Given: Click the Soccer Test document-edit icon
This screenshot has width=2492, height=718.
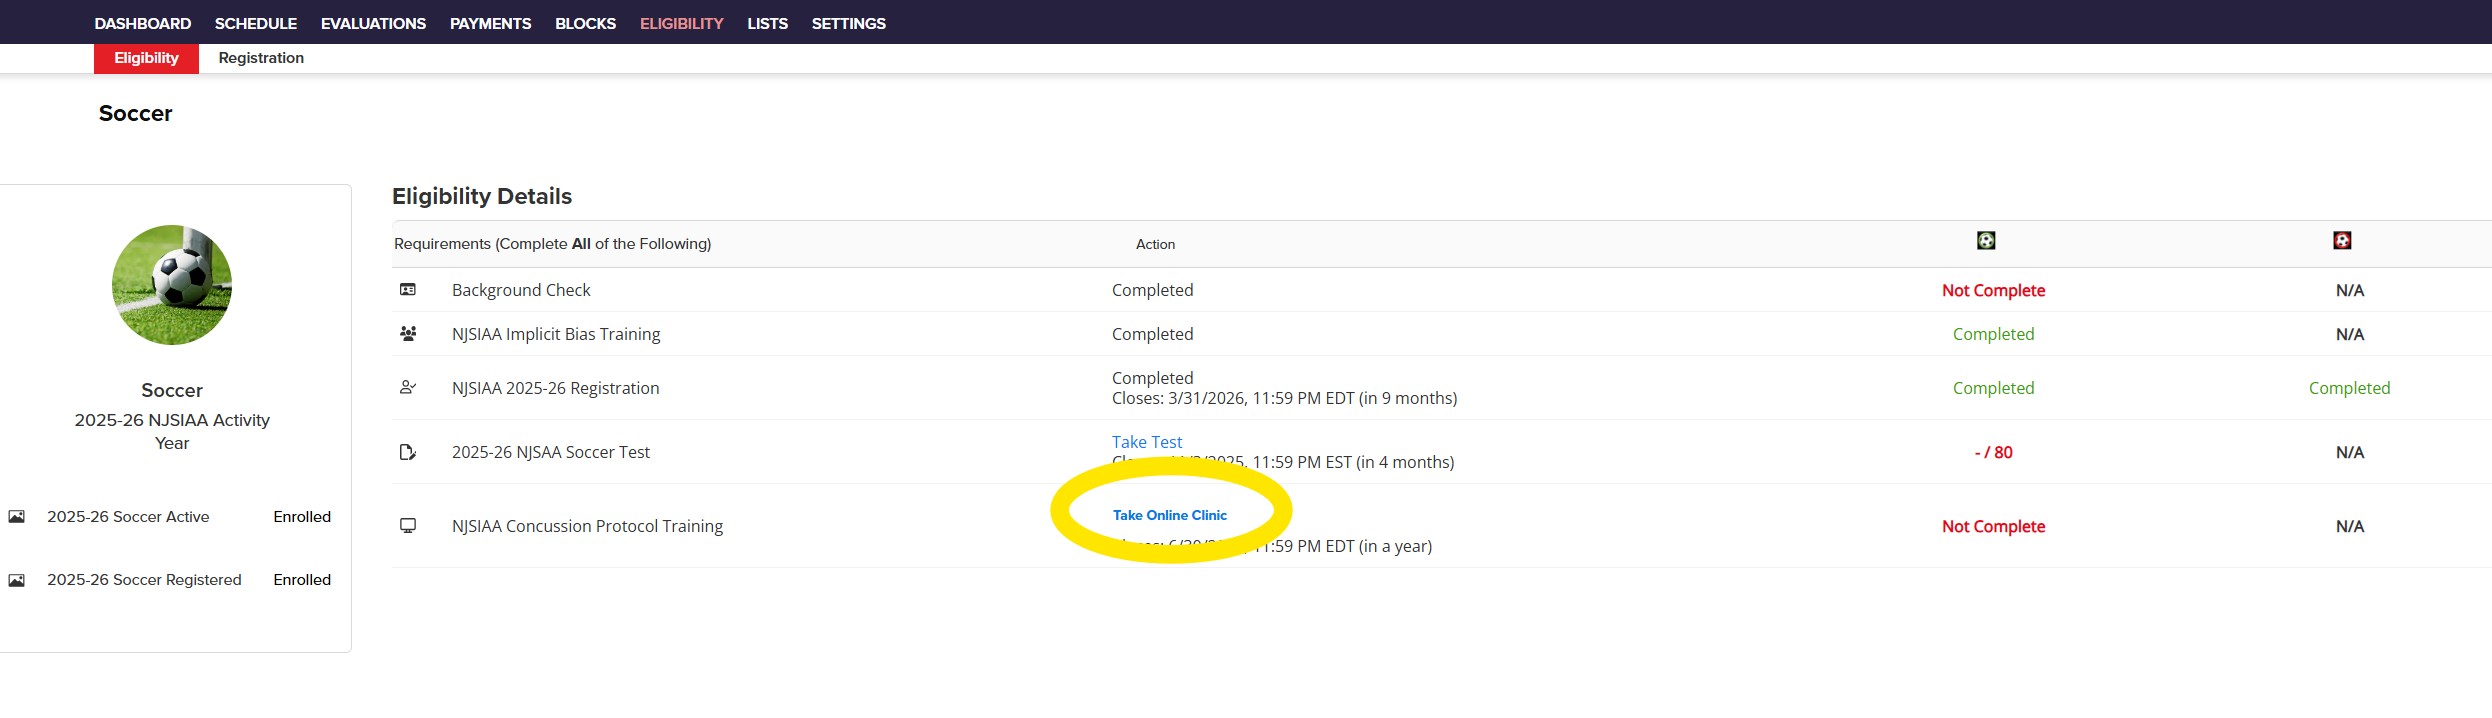Looking at the screenshot, I should click(408, 452).
